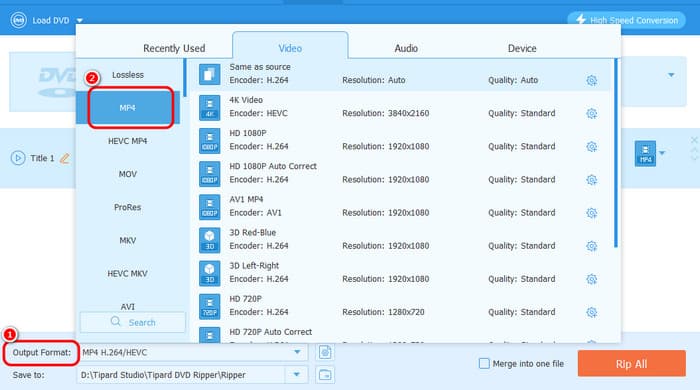
Task: Click the Same as source format icon
Action: (209, 74)
